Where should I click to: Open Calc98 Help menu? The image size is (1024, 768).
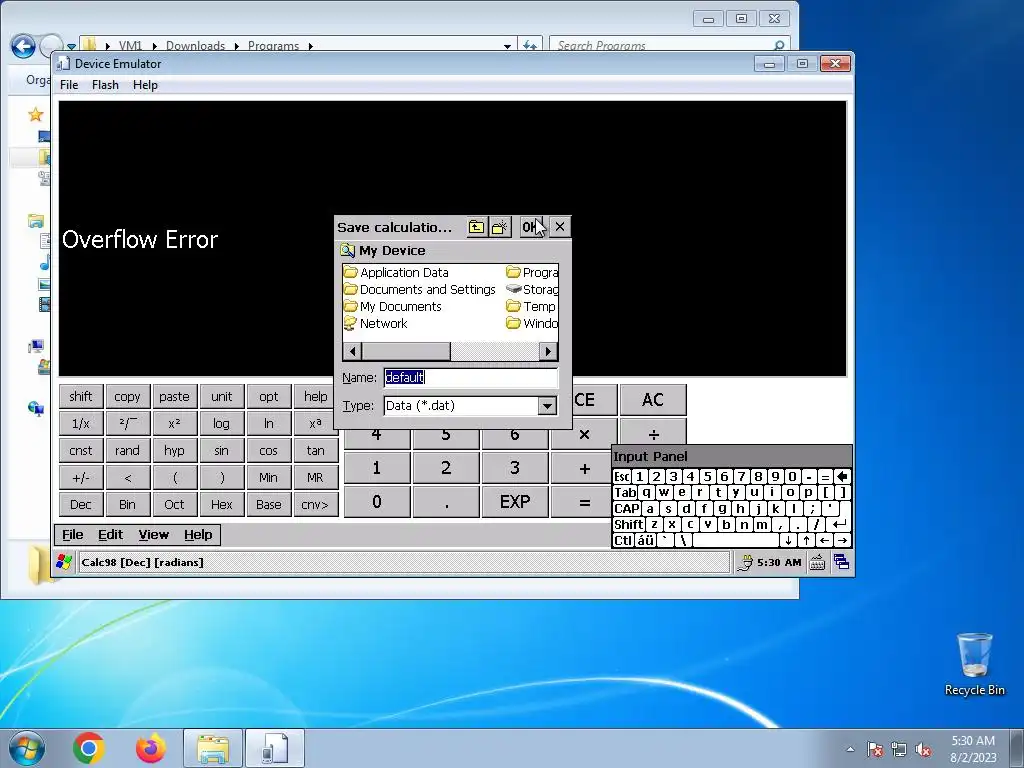pos(198,535)
